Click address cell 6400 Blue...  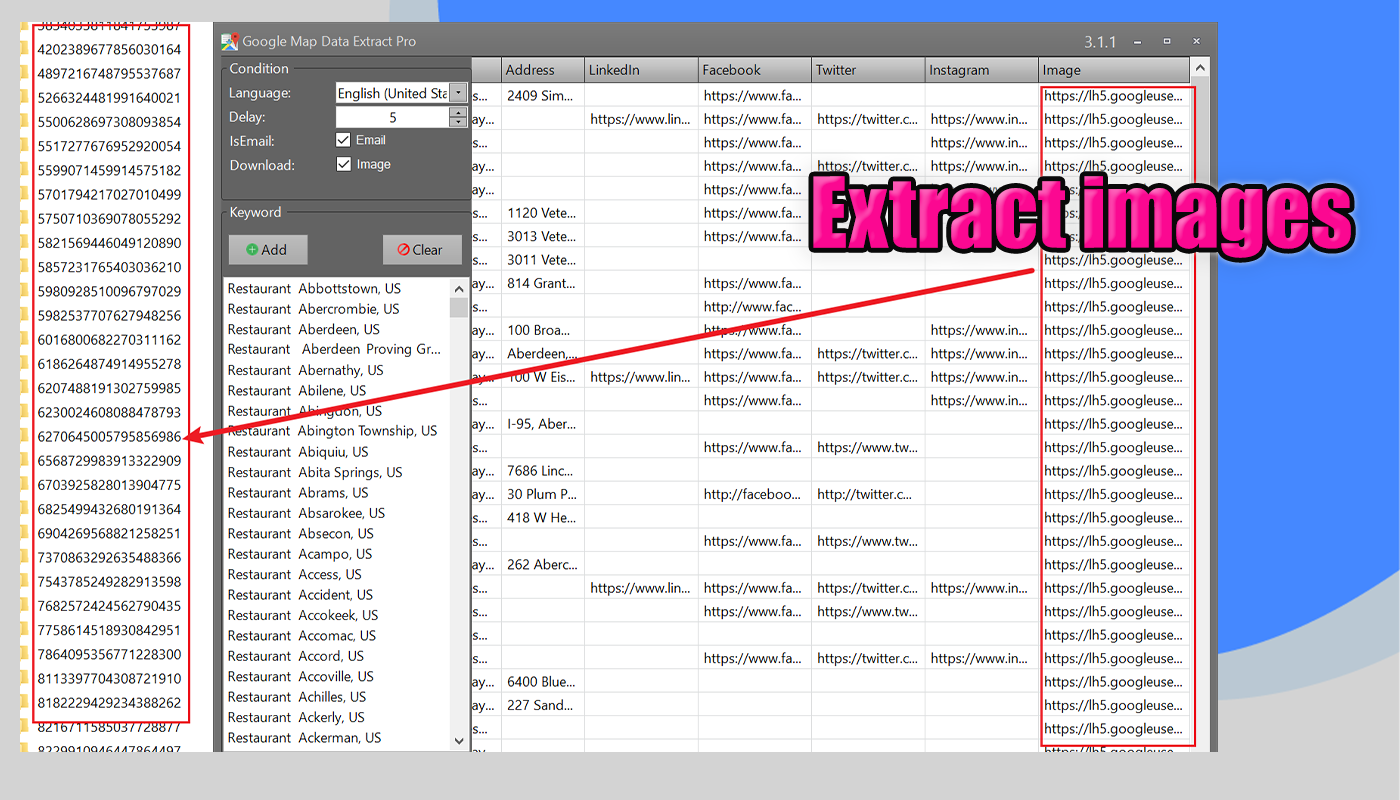pos(542,682)
